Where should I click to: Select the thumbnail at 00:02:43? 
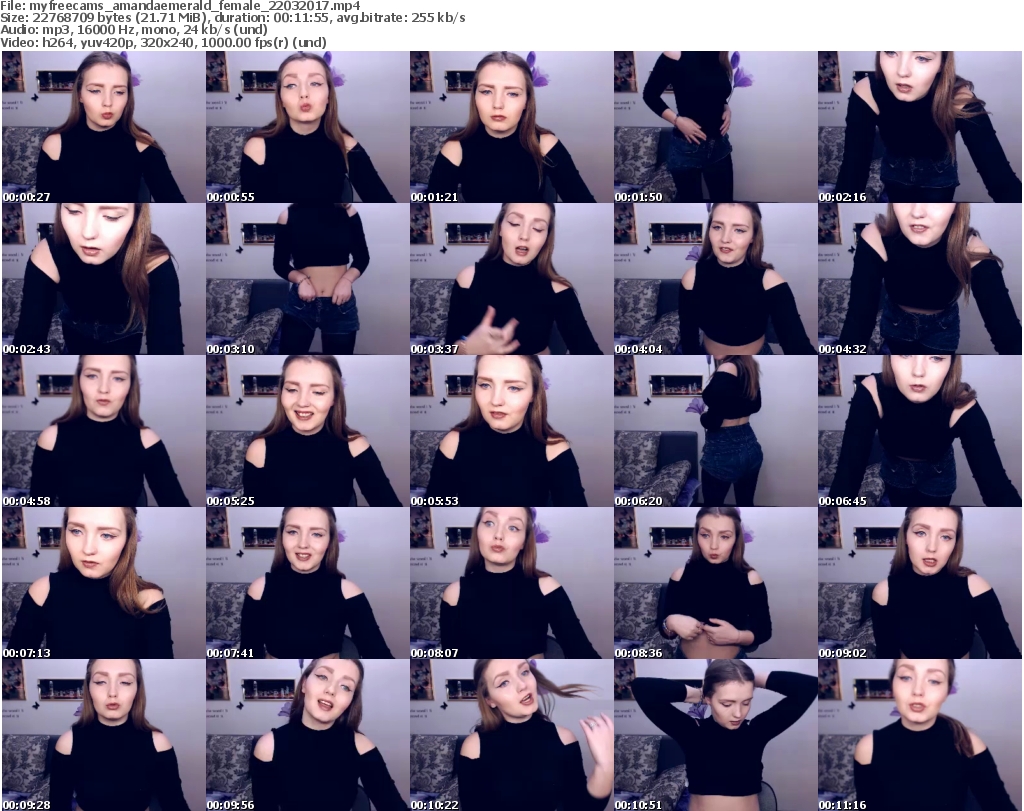tap(103, 279)
